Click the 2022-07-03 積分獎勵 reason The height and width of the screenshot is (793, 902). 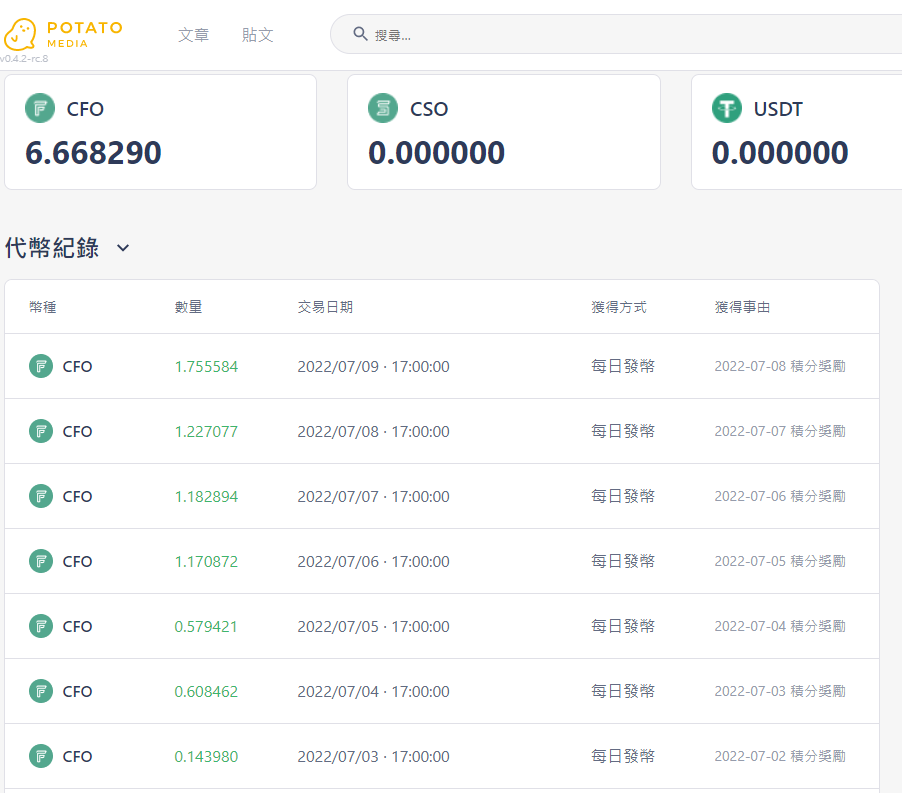[780, 691]
